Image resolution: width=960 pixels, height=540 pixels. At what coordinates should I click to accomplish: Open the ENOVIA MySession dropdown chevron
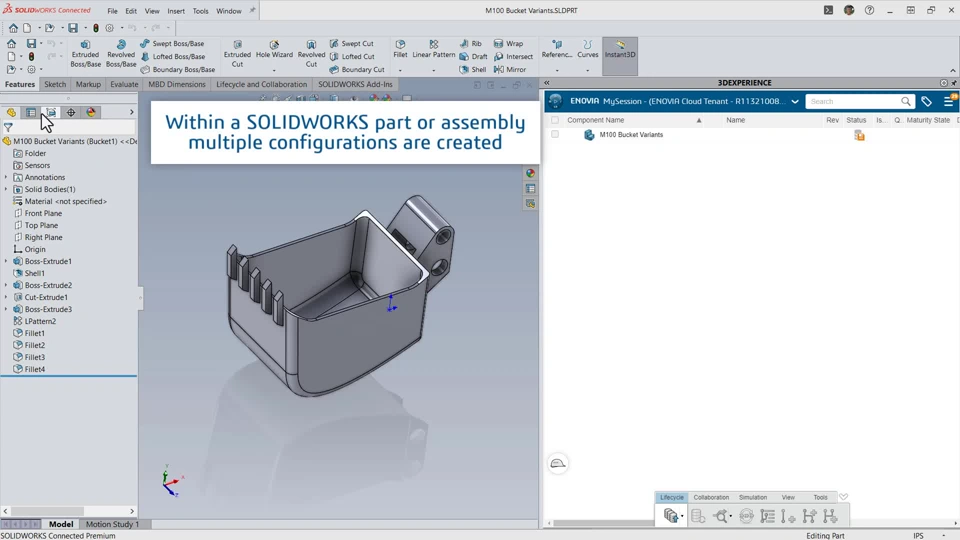coord(795,102)
